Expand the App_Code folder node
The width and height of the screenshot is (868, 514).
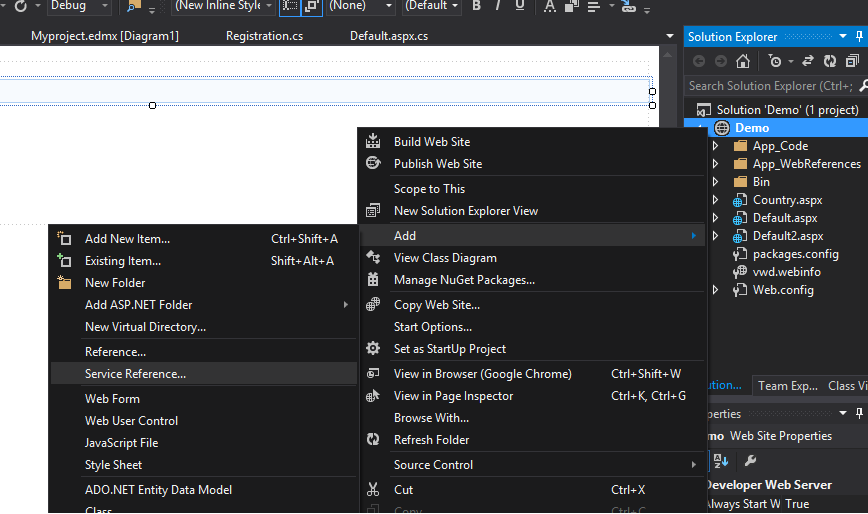(x=715, y=146)
